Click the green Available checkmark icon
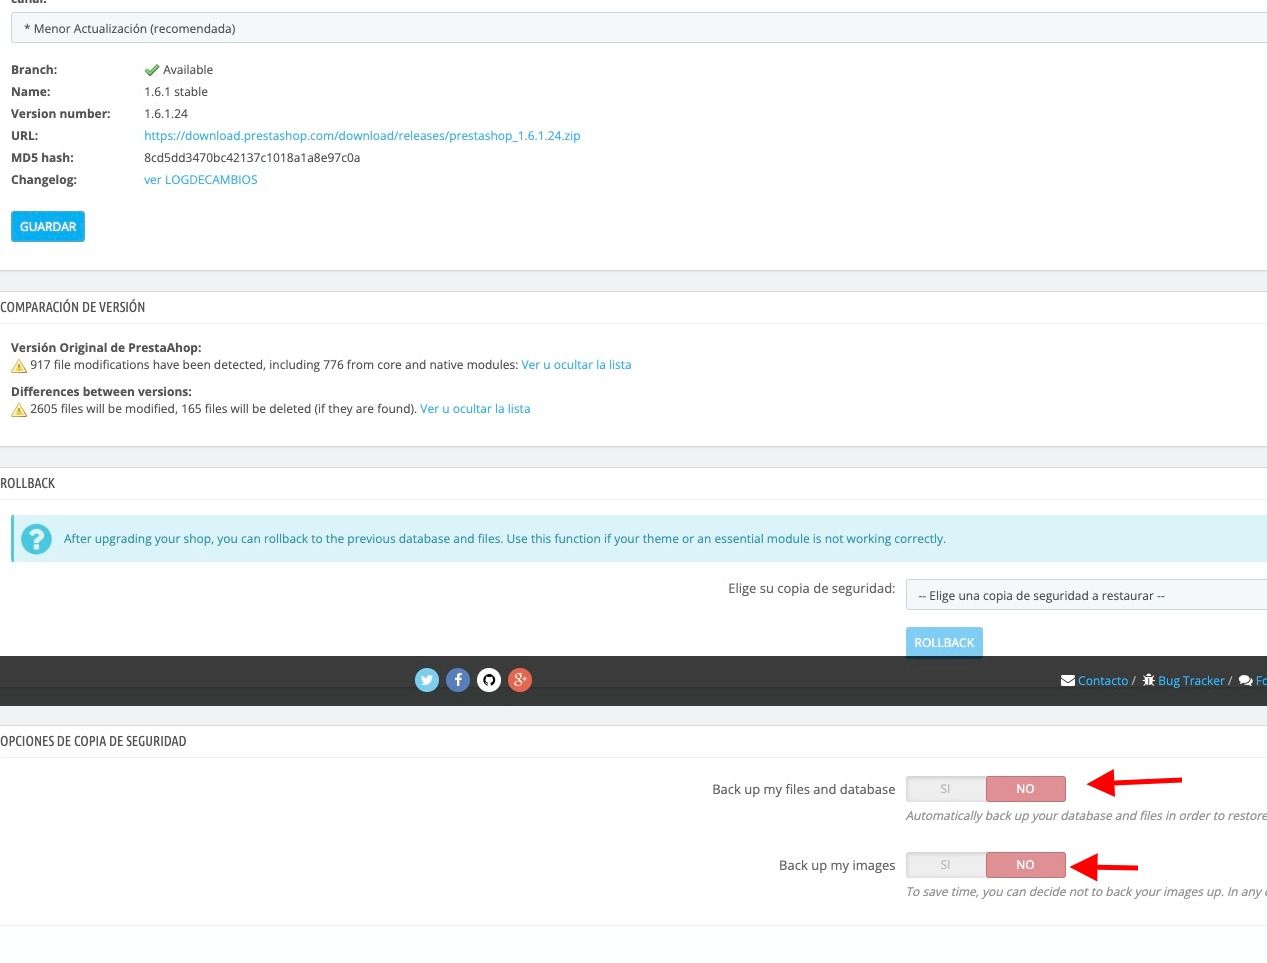1267x963 pixels. click(152, 70)
